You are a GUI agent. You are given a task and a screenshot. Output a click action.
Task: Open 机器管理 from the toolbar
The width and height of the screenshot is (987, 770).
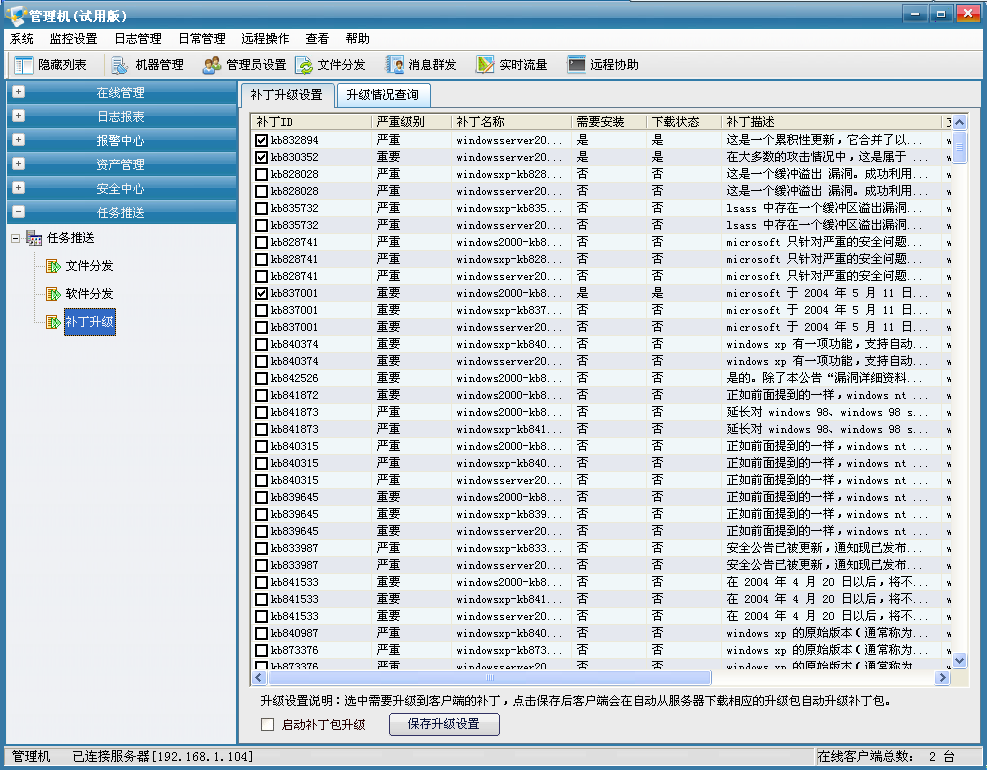pyautogui.click(x=120, y=65)
